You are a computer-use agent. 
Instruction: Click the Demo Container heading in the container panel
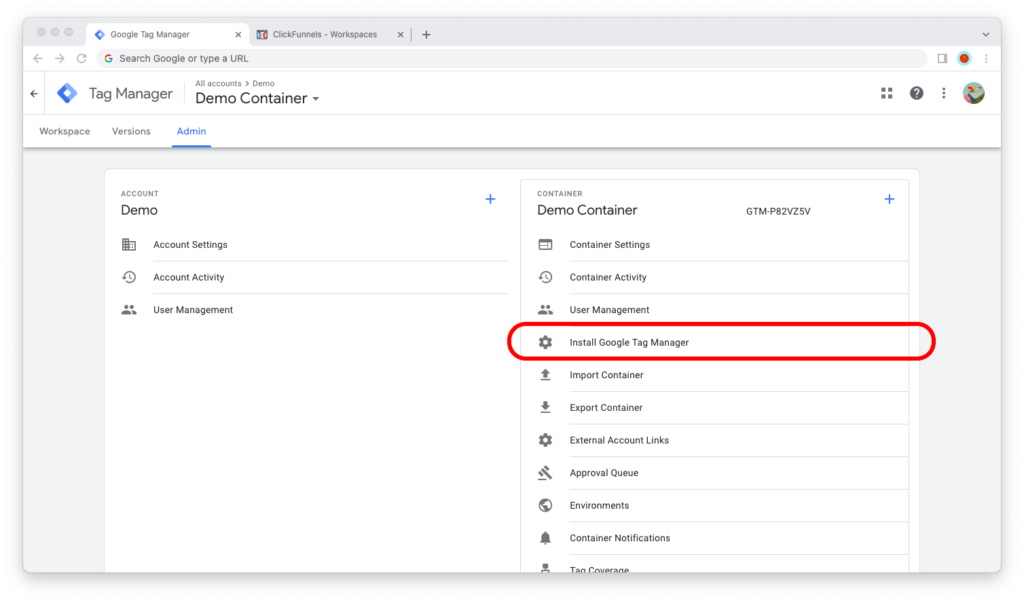[587, 210]
